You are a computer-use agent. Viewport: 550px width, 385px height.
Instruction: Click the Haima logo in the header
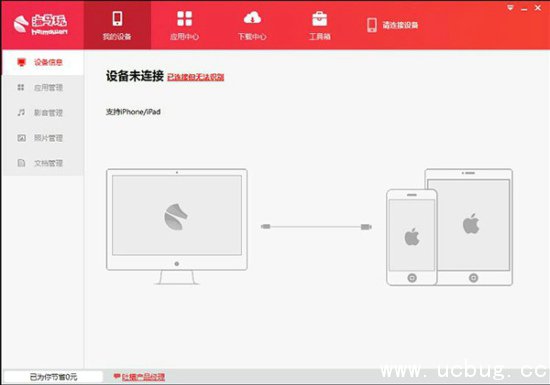pos(41,25)
